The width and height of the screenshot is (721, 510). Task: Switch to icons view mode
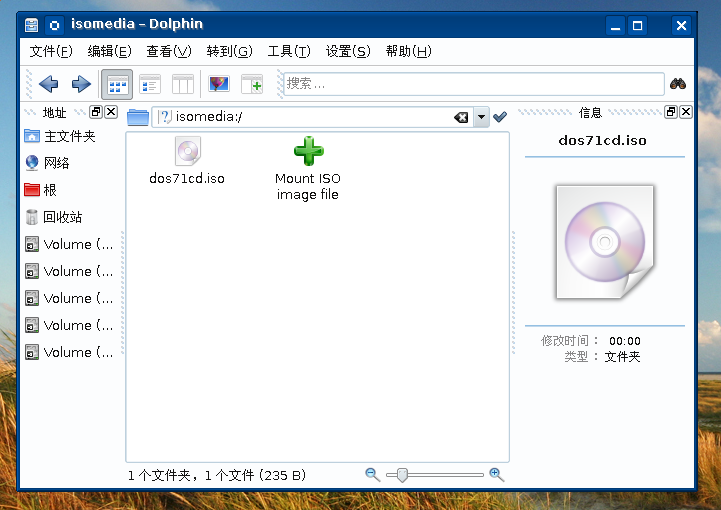click(117, 85)
